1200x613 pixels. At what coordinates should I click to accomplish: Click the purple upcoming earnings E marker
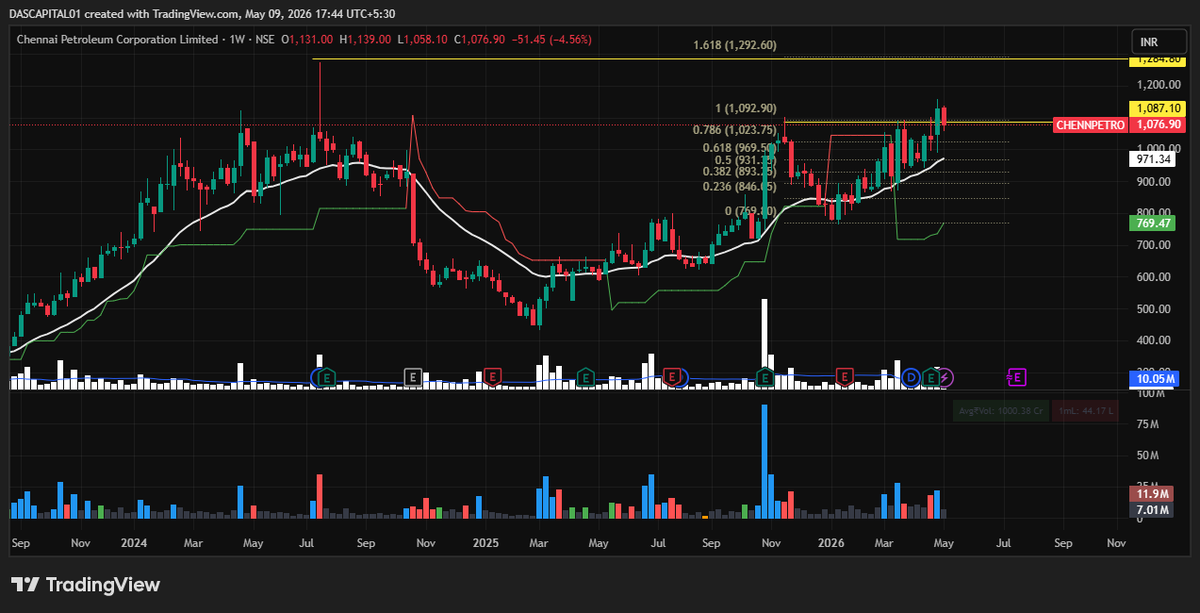[x=1017, y=377]
